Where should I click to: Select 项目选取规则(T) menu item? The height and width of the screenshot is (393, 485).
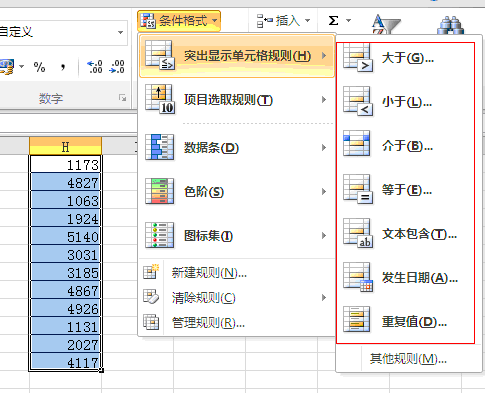click(x=237, y=100)
